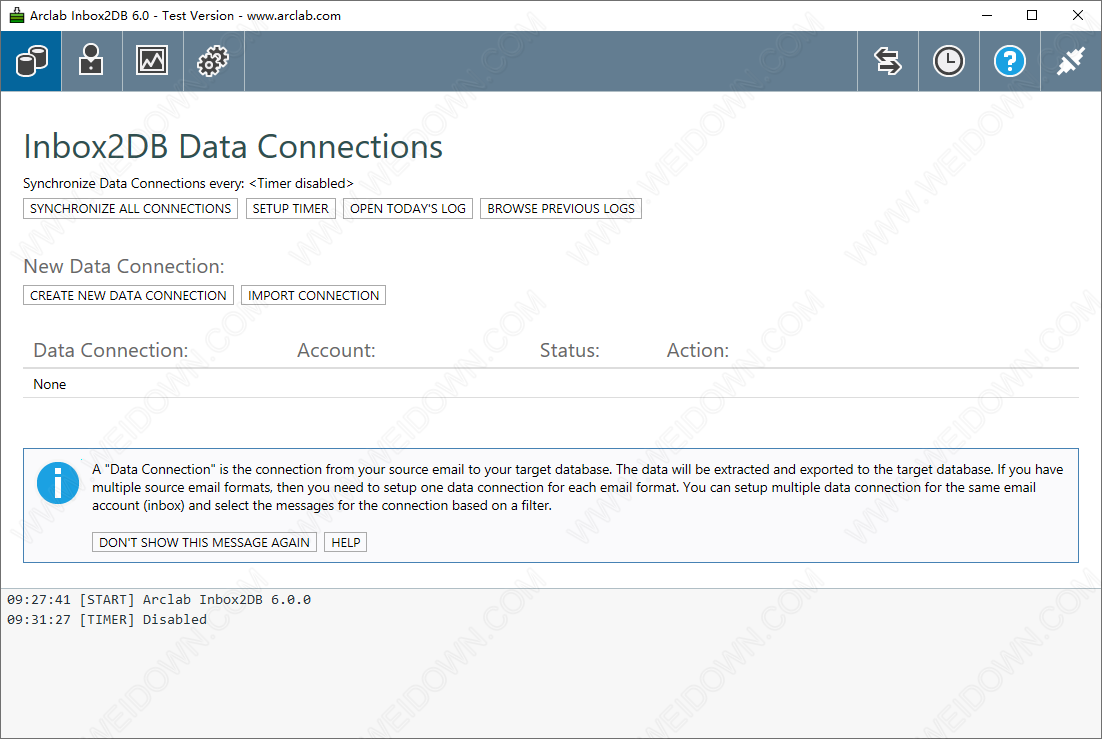
Task: Click the blue info circle icon
Action: point(58,483)
